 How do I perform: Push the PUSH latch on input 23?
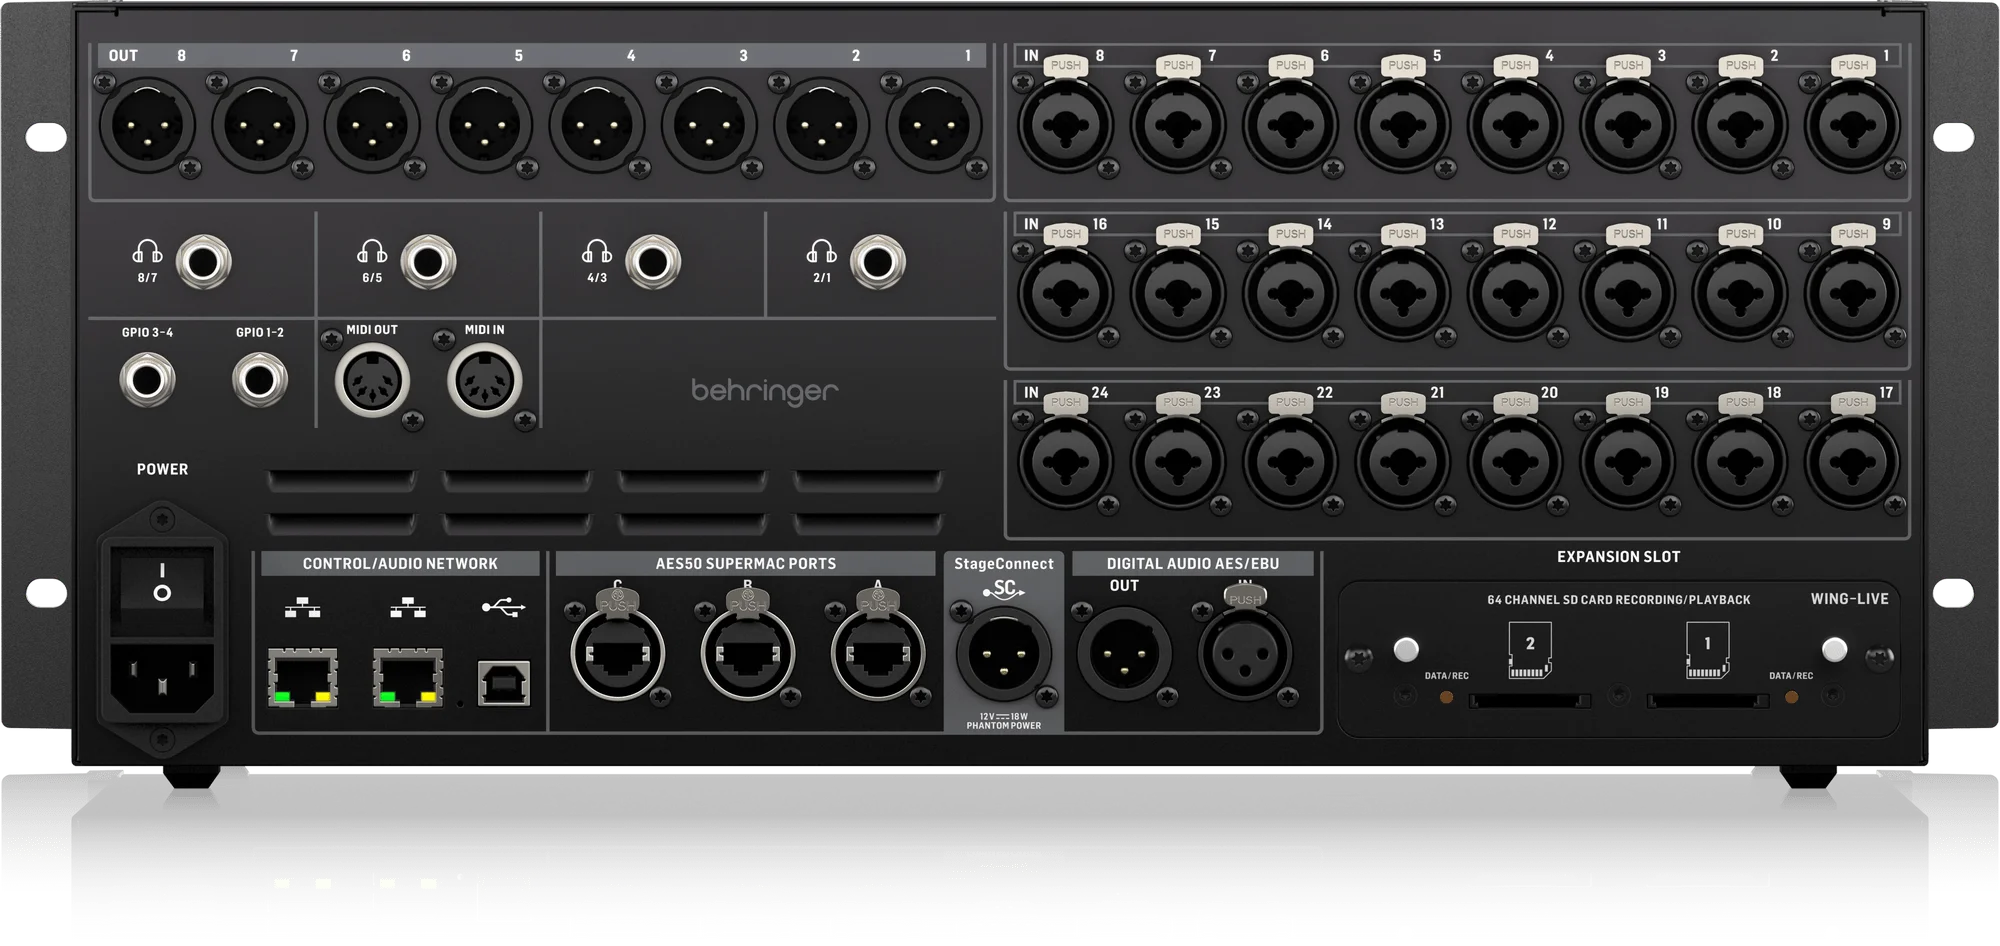[1178, 402]
